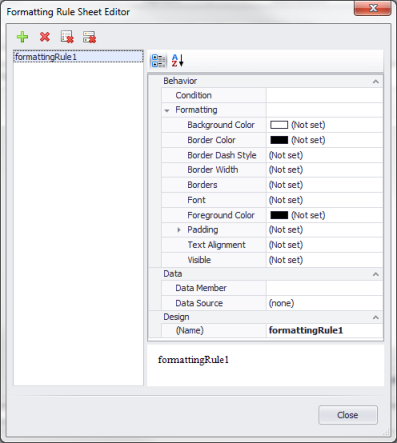Select the Data Source property label
397x443 pixels.
[199, 303]
